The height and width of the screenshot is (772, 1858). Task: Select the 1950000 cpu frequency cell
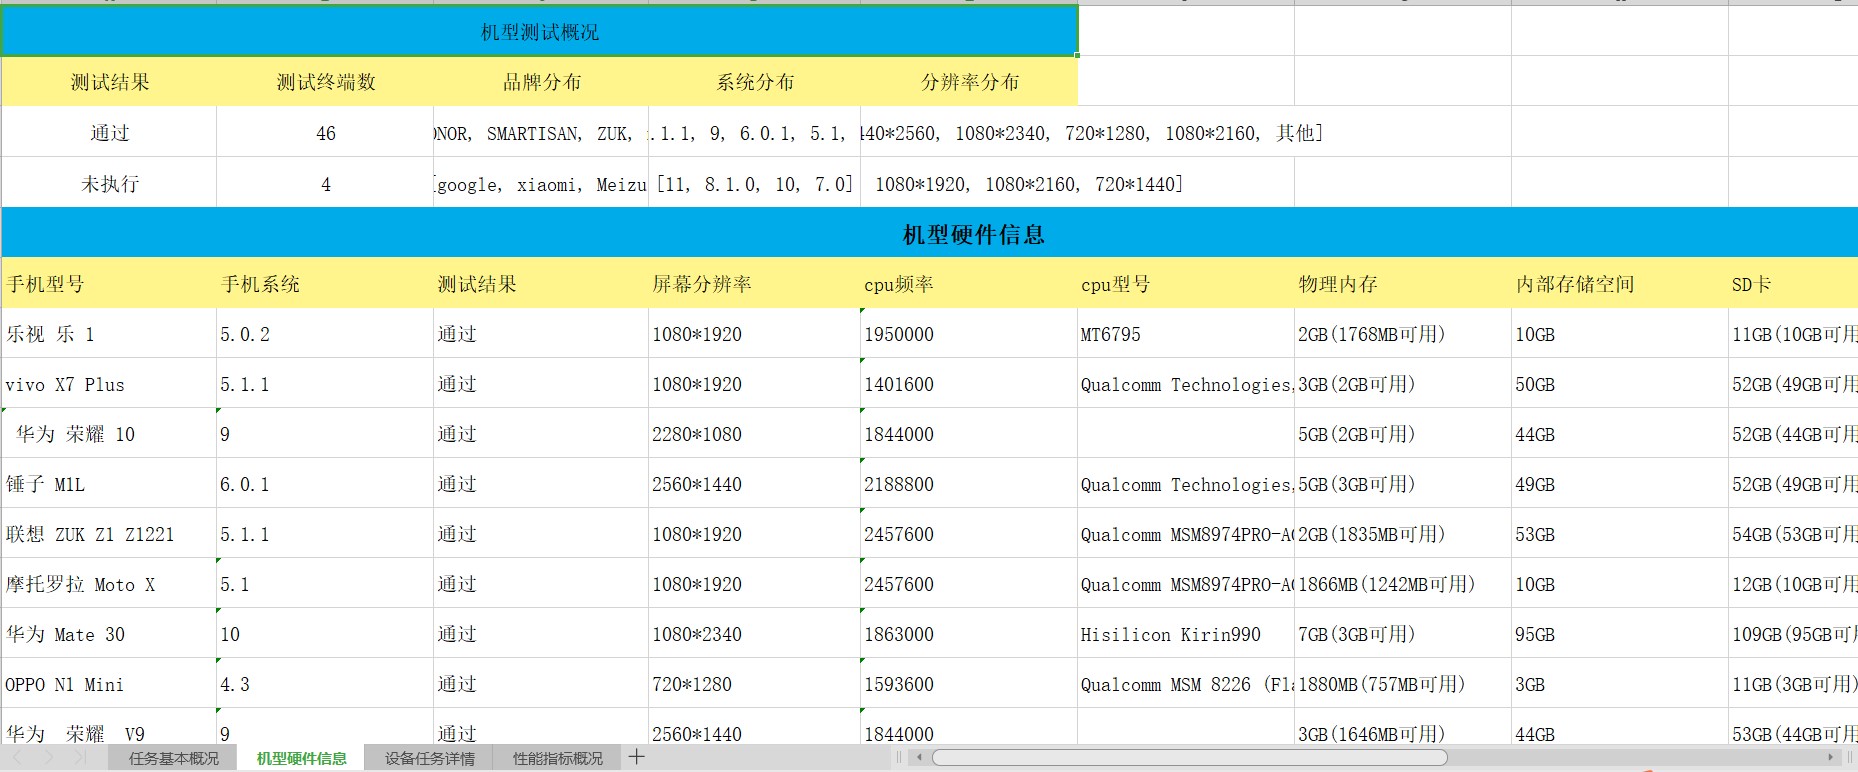[969, 334]
